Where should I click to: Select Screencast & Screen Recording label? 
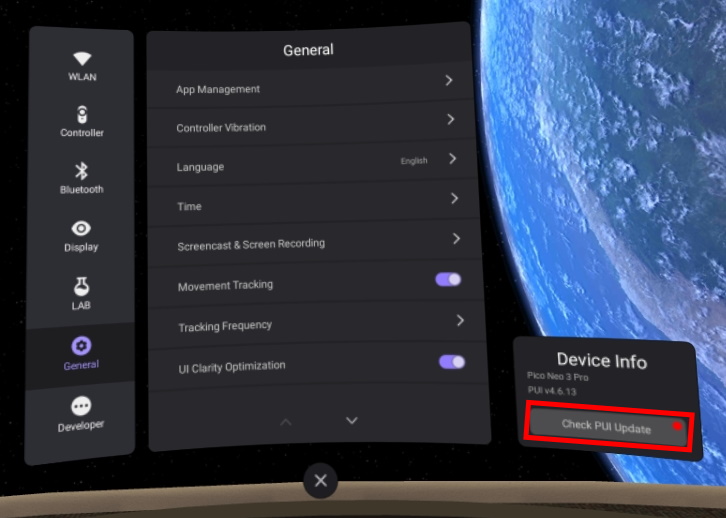click(251, 244)
